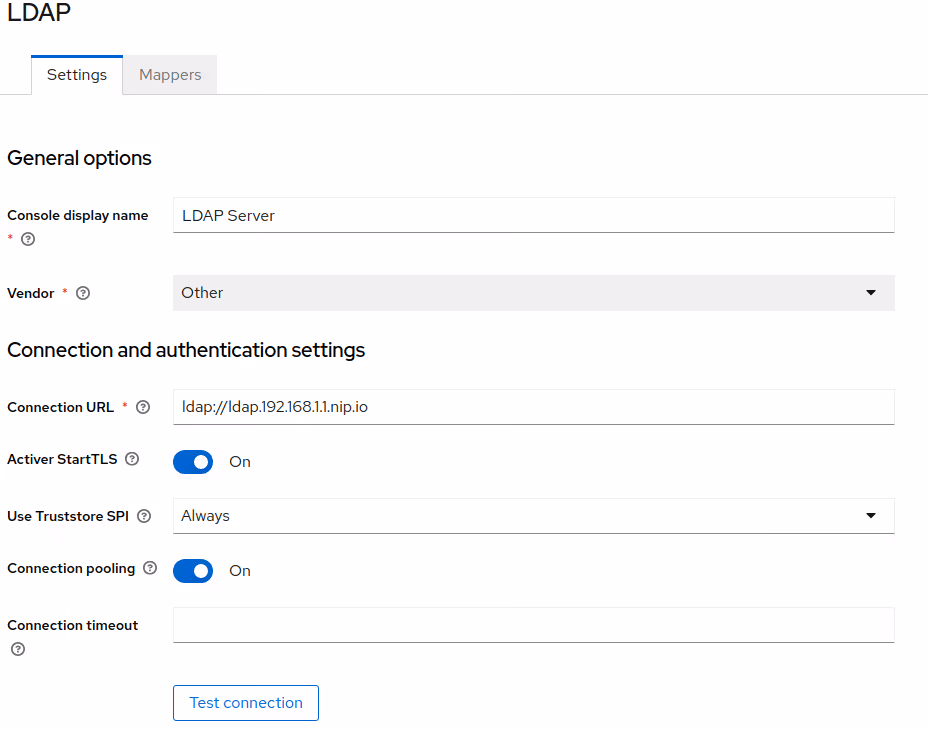Click caret arrow of Truststore SPI select

pos(870,516)
